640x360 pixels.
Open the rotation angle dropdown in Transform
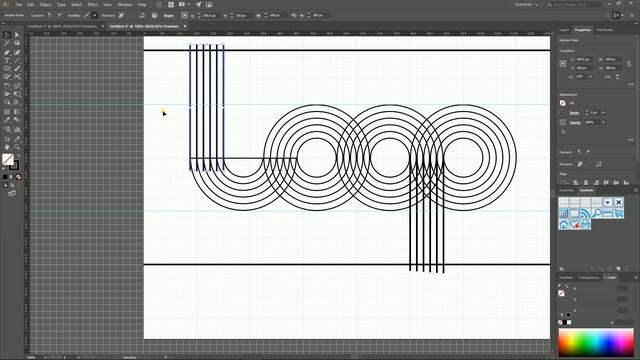[591, 77]
